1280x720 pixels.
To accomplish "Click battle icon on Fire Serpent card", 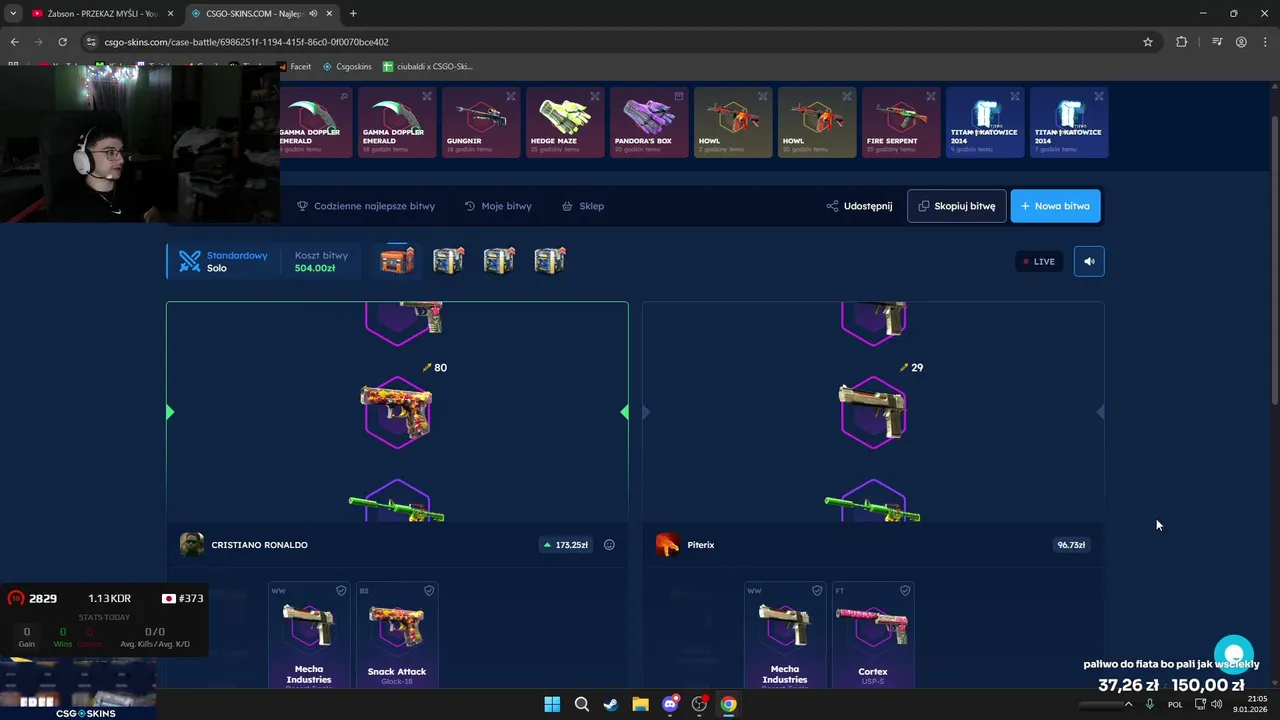I will tap(931, 96).
